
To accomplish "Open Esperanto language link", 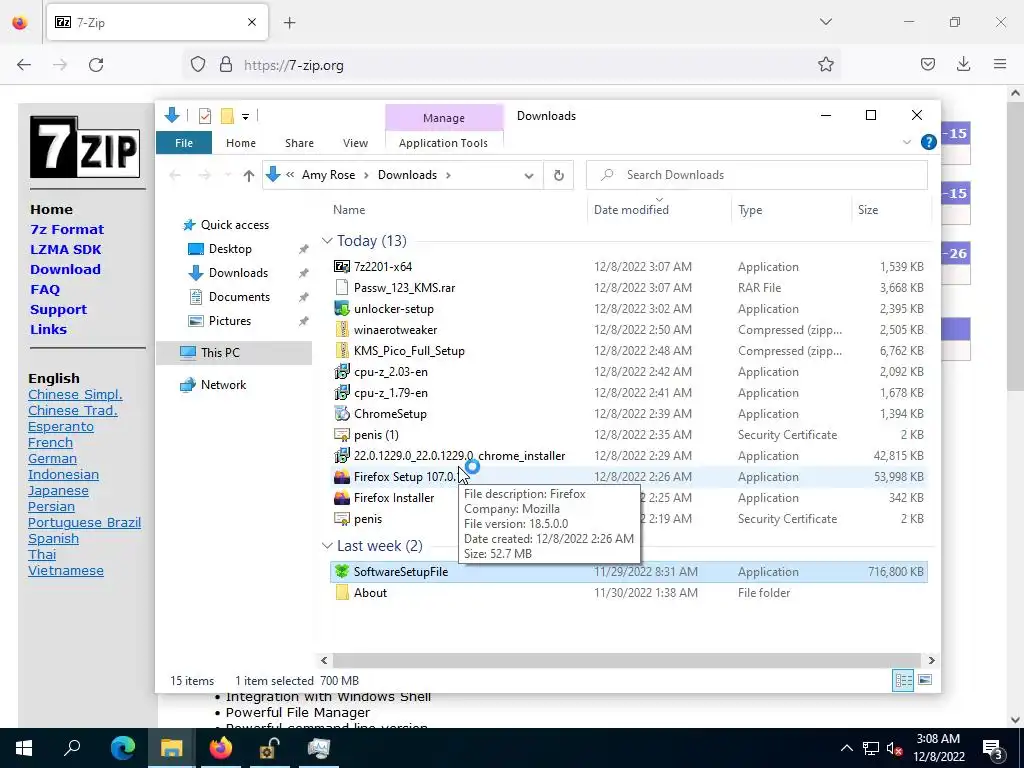I will coord(61,426).
